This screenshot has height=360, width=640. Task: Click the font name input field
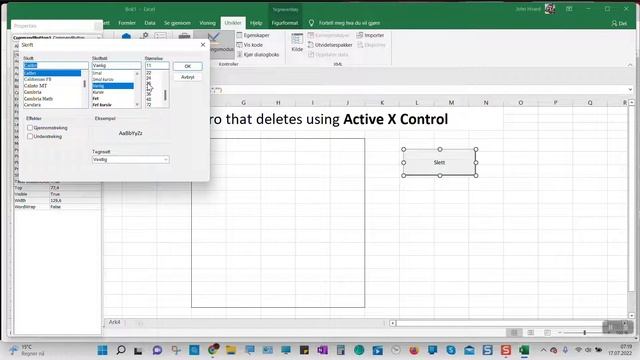tap(56, 65)
